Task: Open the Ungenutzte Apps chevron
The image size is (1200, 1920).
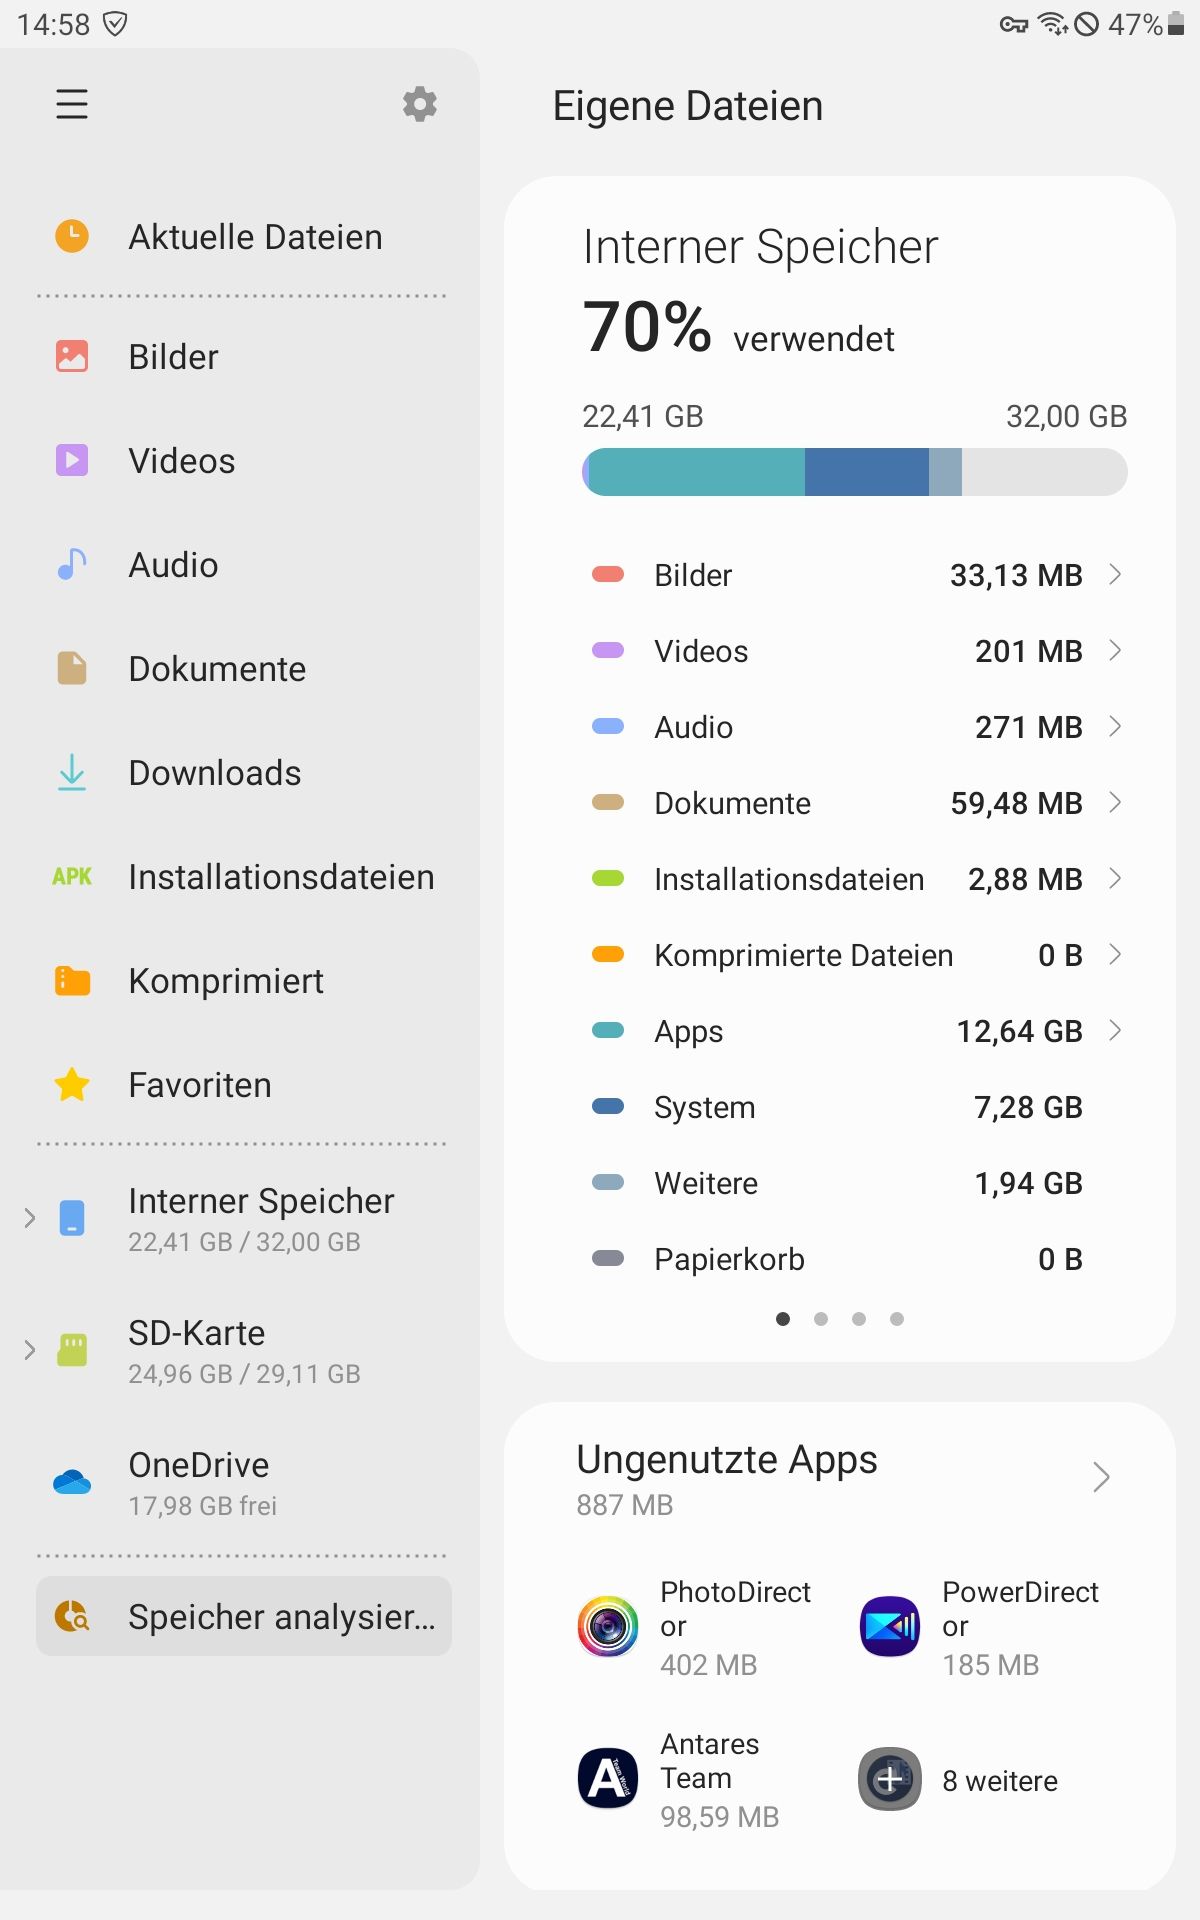Action: [1101, 1477]
